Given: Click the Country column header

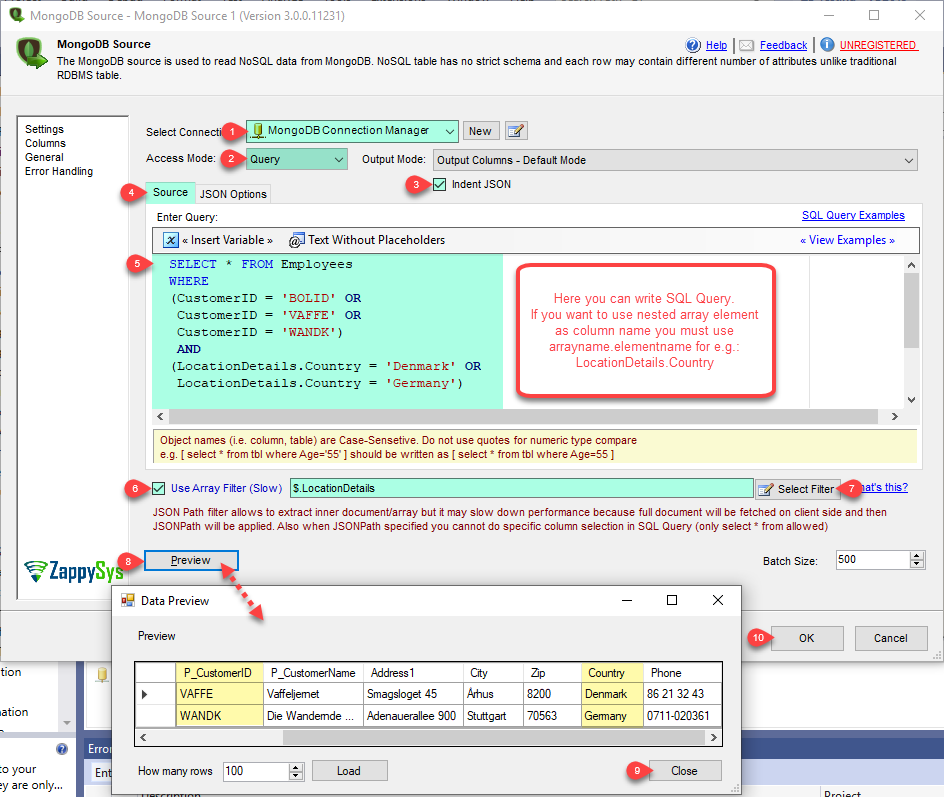Looking at the screenshot, I should [612, 673].
